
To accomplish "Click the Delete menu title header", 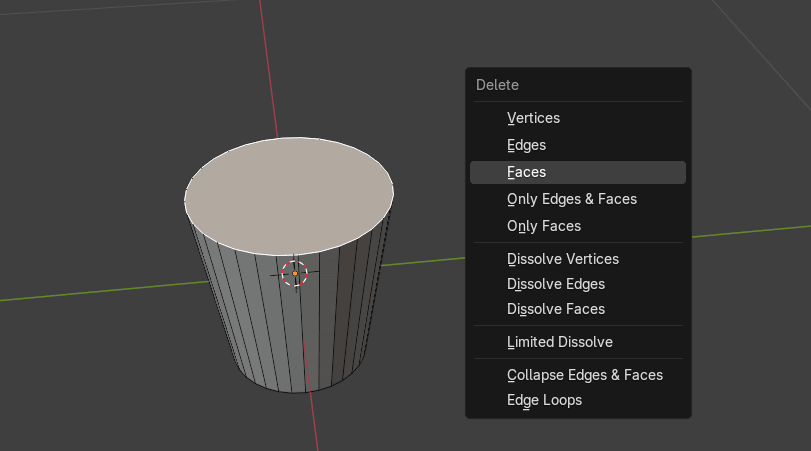I will click(497, 85).
